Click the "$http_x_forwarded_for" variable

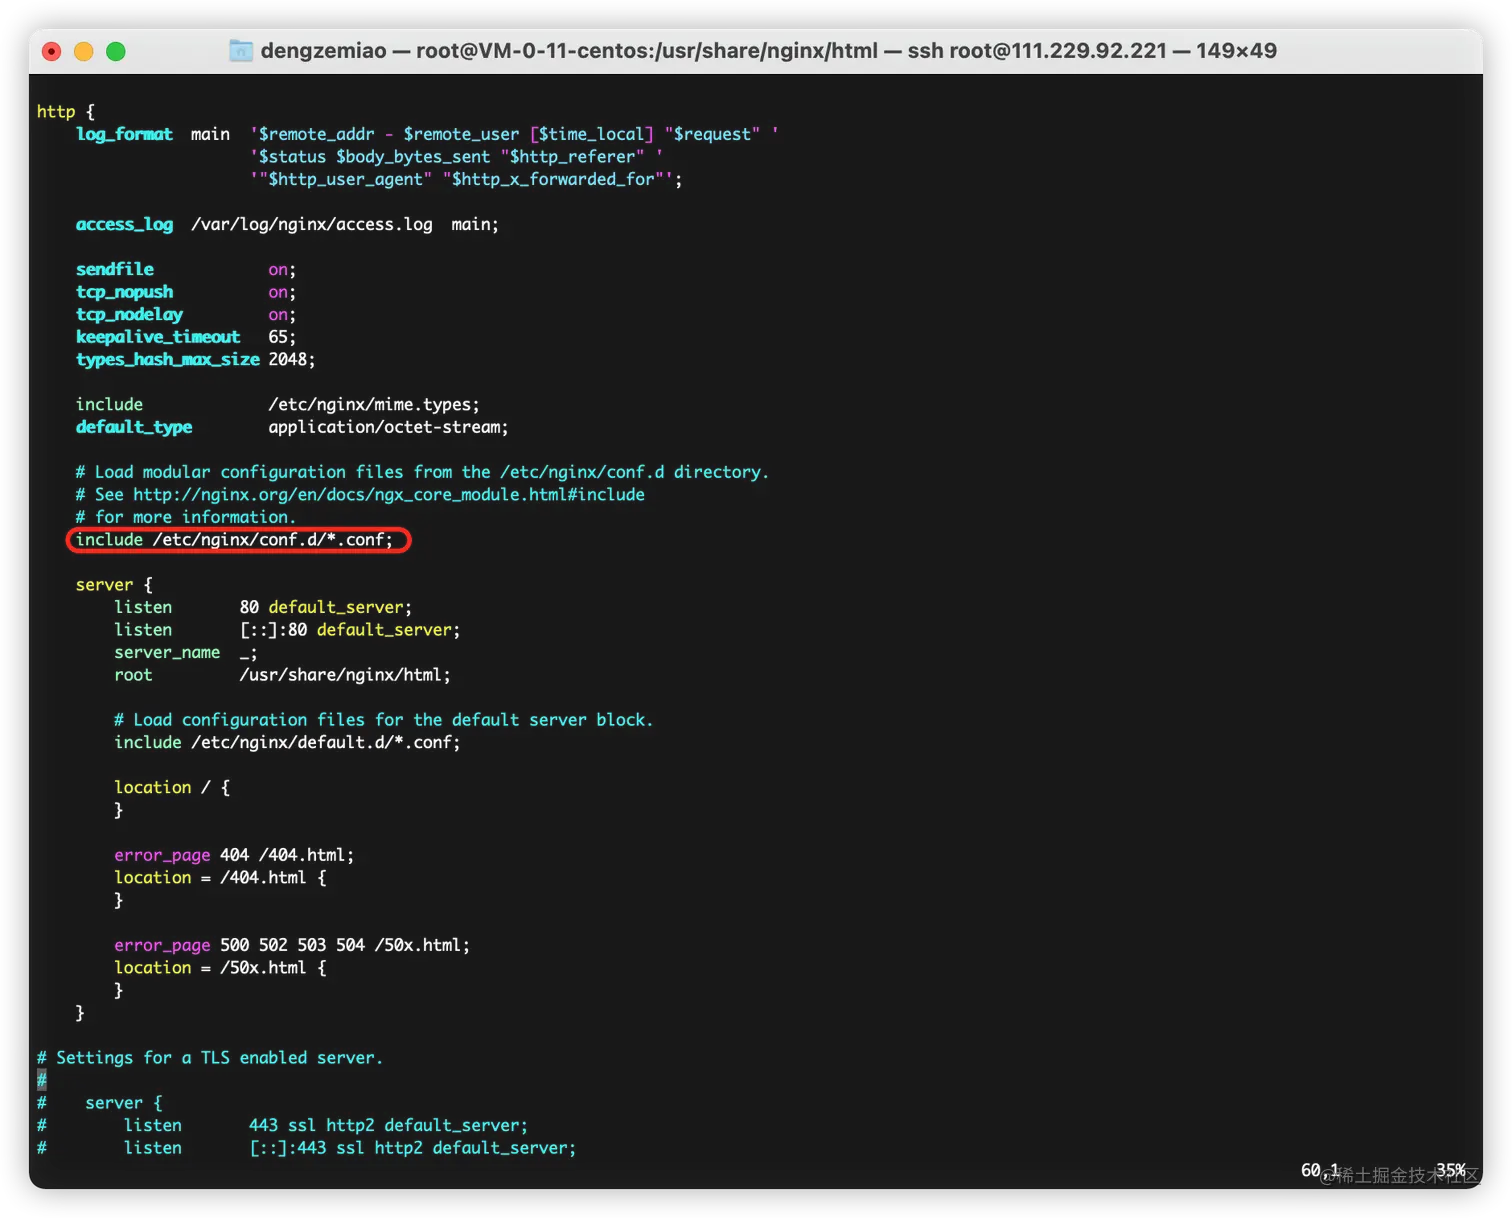point(553,179)
